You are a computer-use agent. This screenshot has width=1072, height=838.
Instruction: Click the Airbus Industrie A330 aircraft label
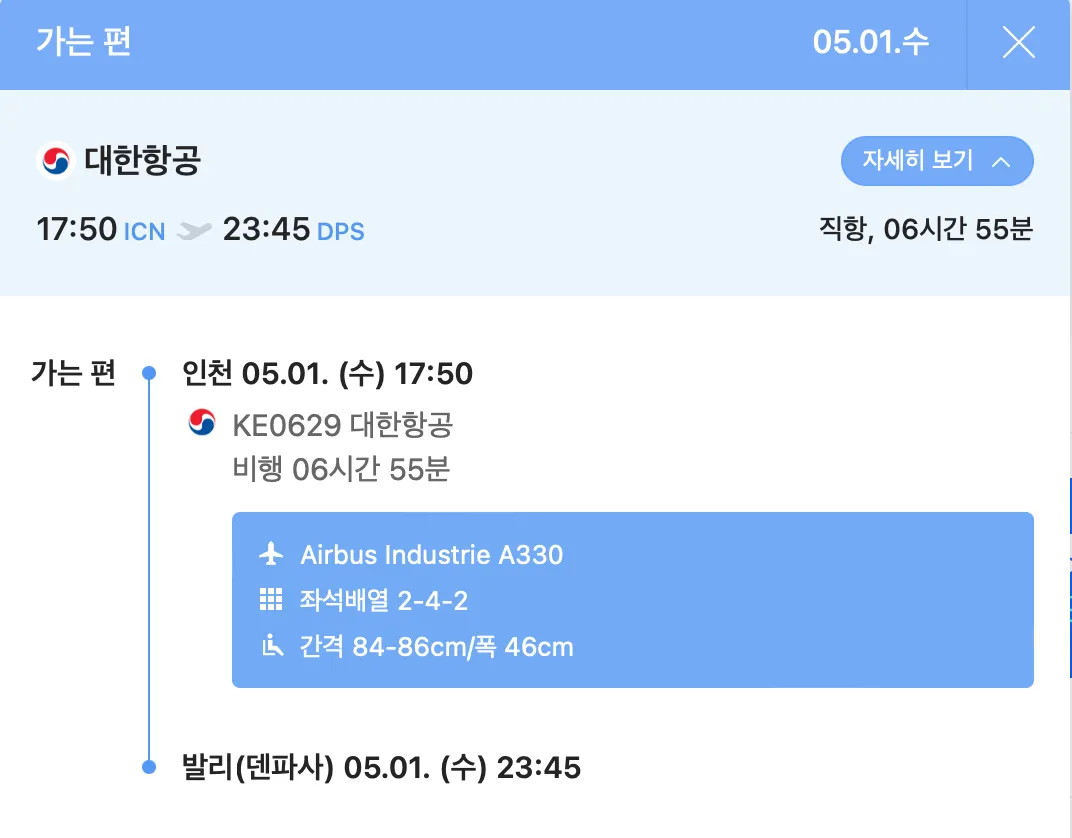click(x=431, y=554)
